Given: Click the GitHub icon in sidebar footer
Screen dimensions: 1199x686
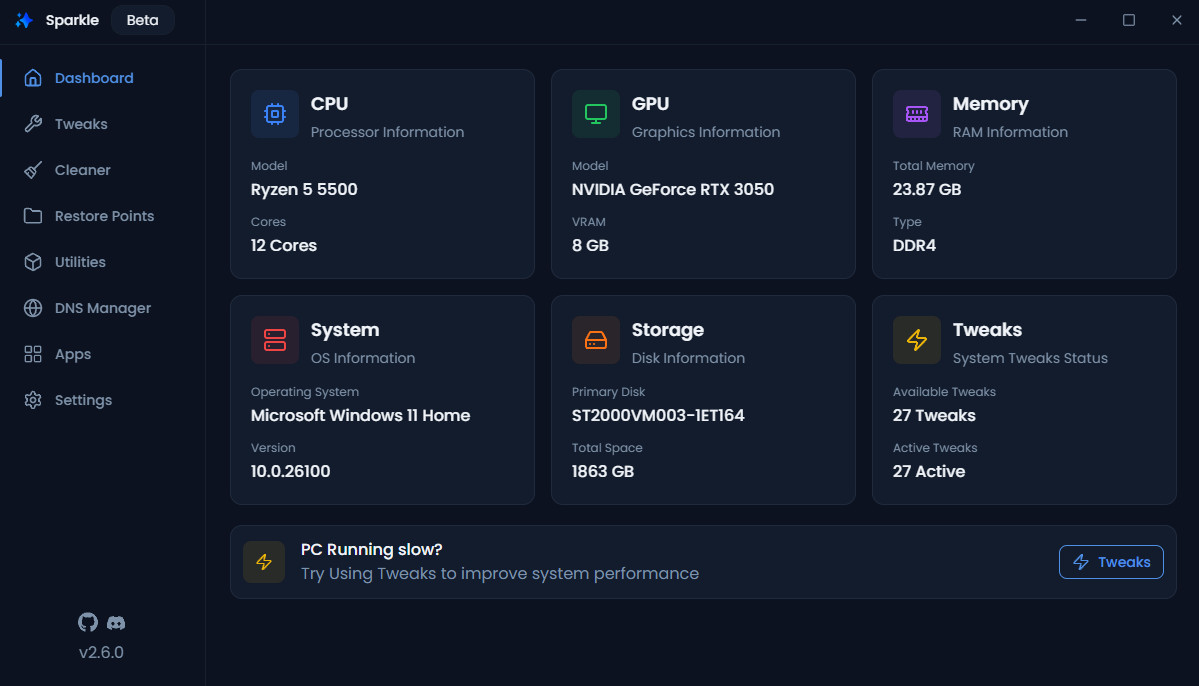Looking at the screenshot, I should [88, 622].
